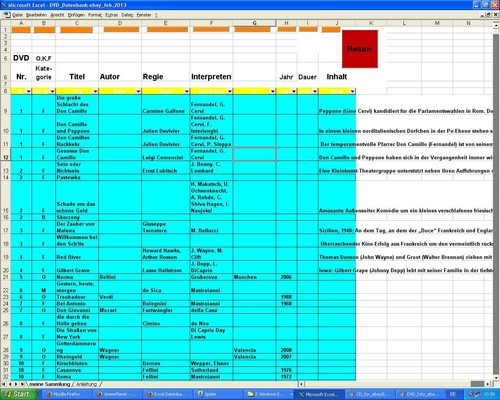Screen dimensions: 500x400
Task: Open the column G filter dropdown
Action: coord(273,91)
